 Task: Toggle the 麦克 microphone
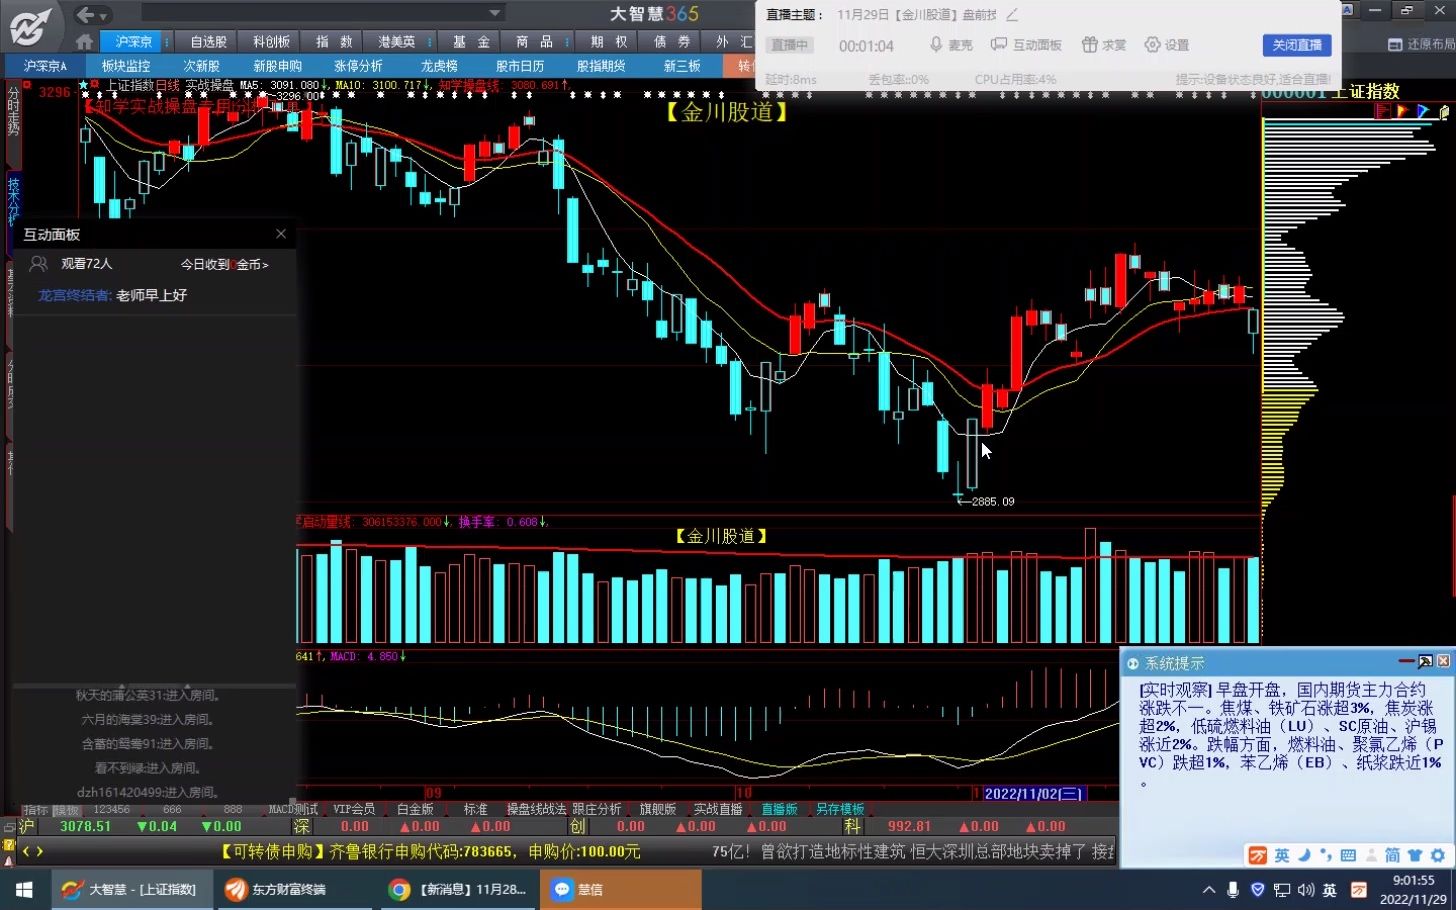click(951, 45)
